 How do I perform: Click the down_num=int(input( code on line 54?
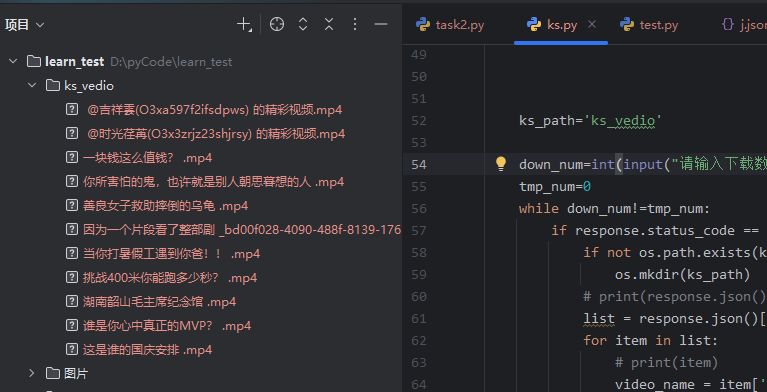click(x=594, y=164)
